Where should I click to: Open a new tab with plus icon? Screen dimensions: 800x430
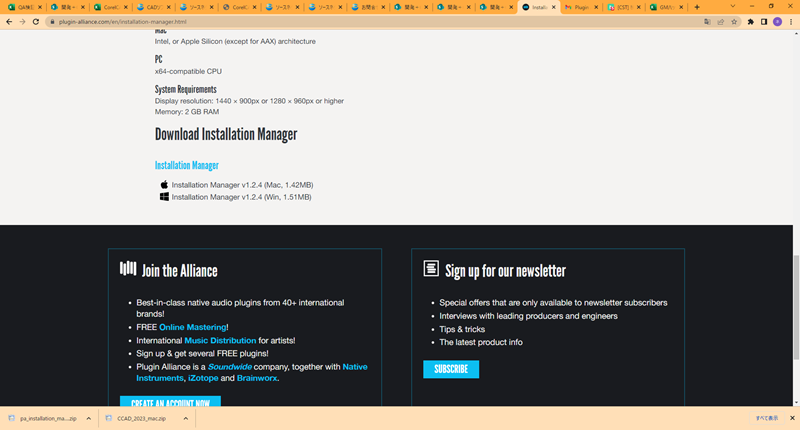(x=697, y=7)
